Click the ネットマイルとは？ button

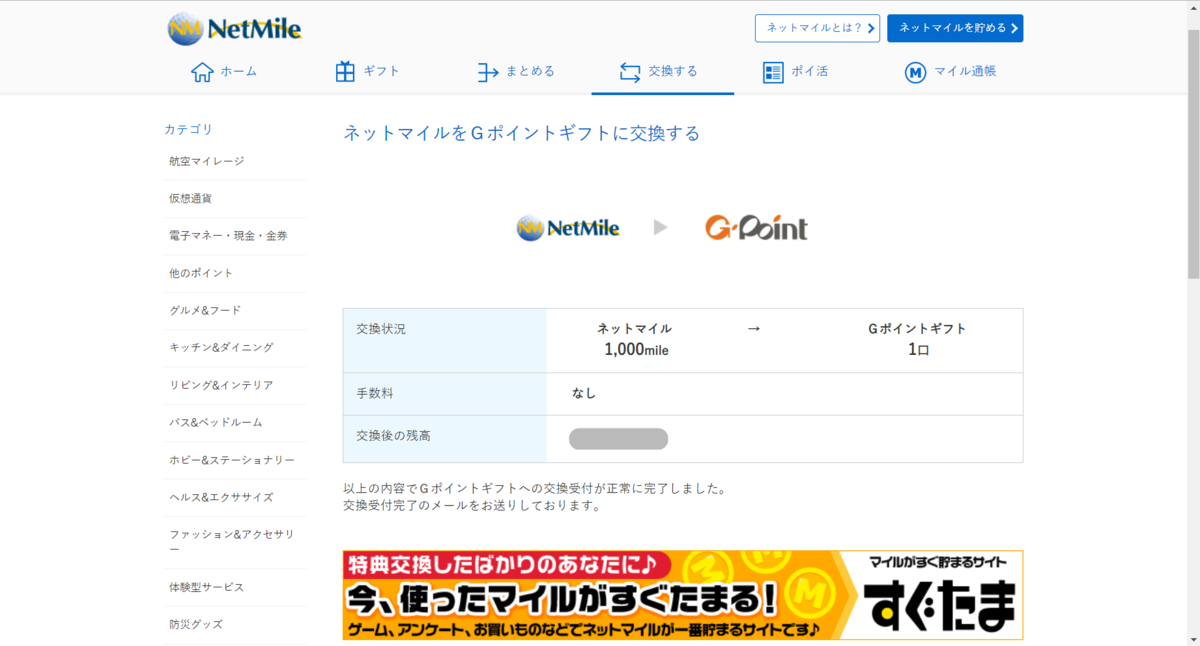817,28
